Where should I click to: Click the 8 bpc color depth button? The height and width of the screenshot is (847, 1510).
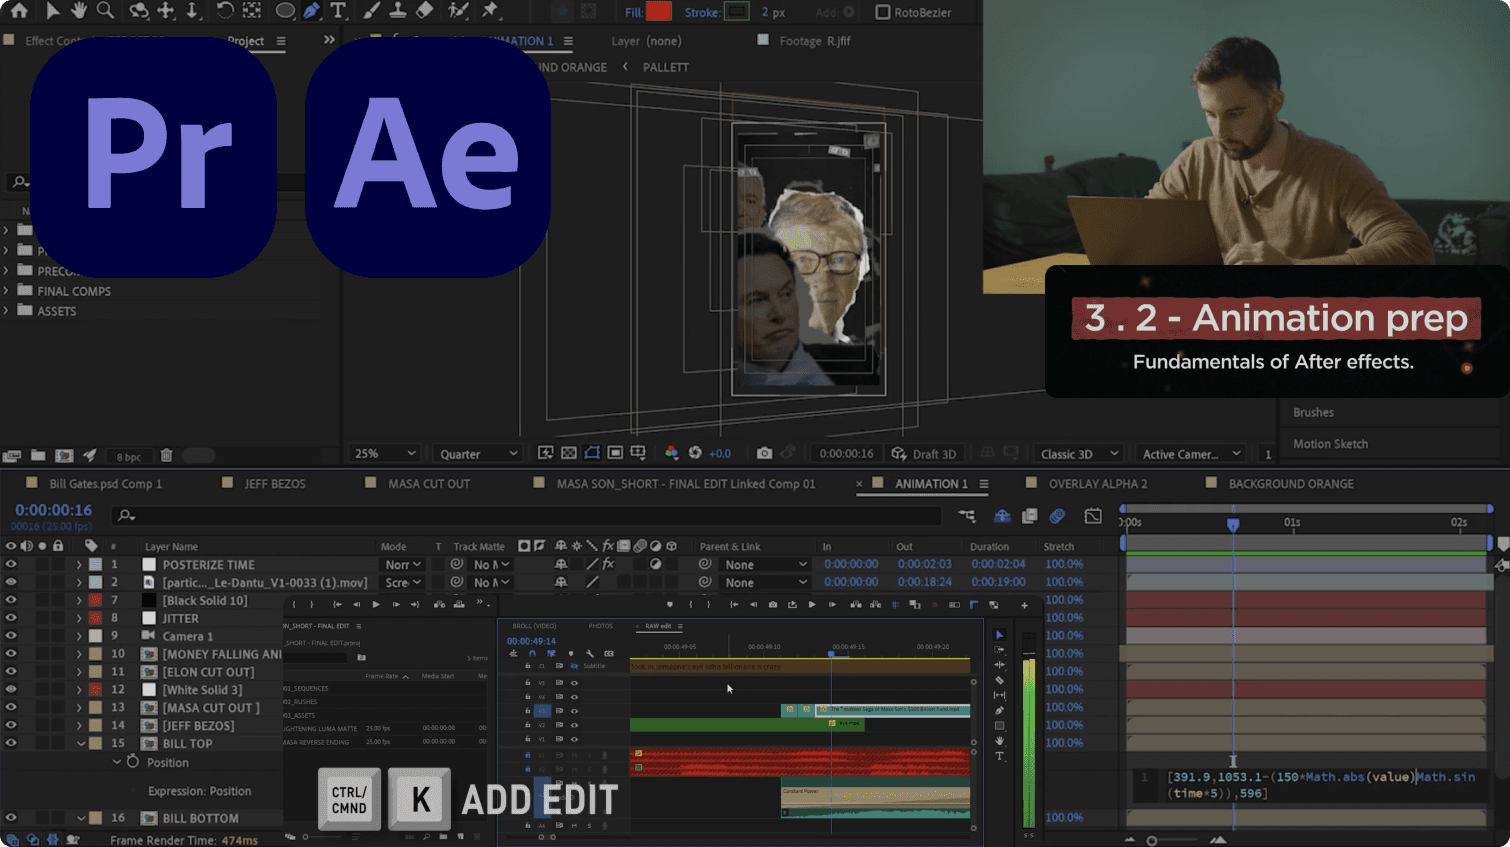tap(128, 456)
